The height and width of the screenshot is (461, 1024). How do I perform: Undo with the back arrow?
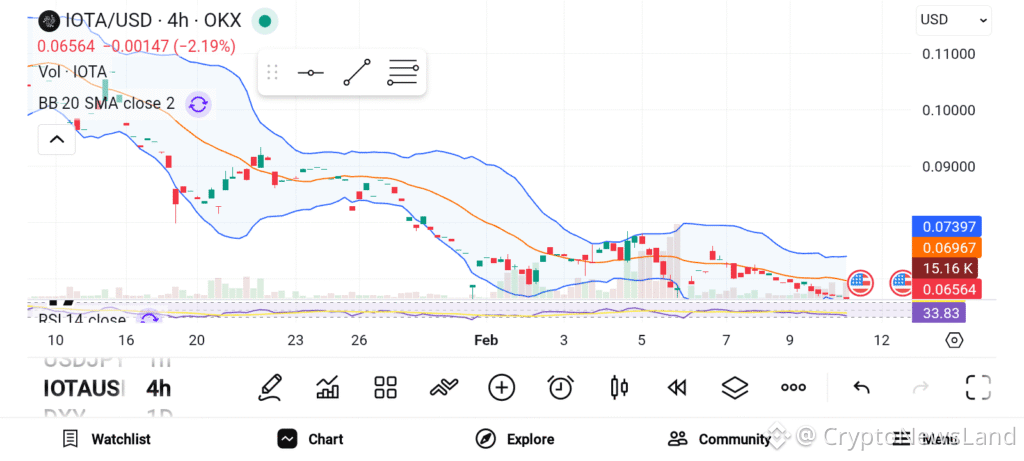point(861,388)
